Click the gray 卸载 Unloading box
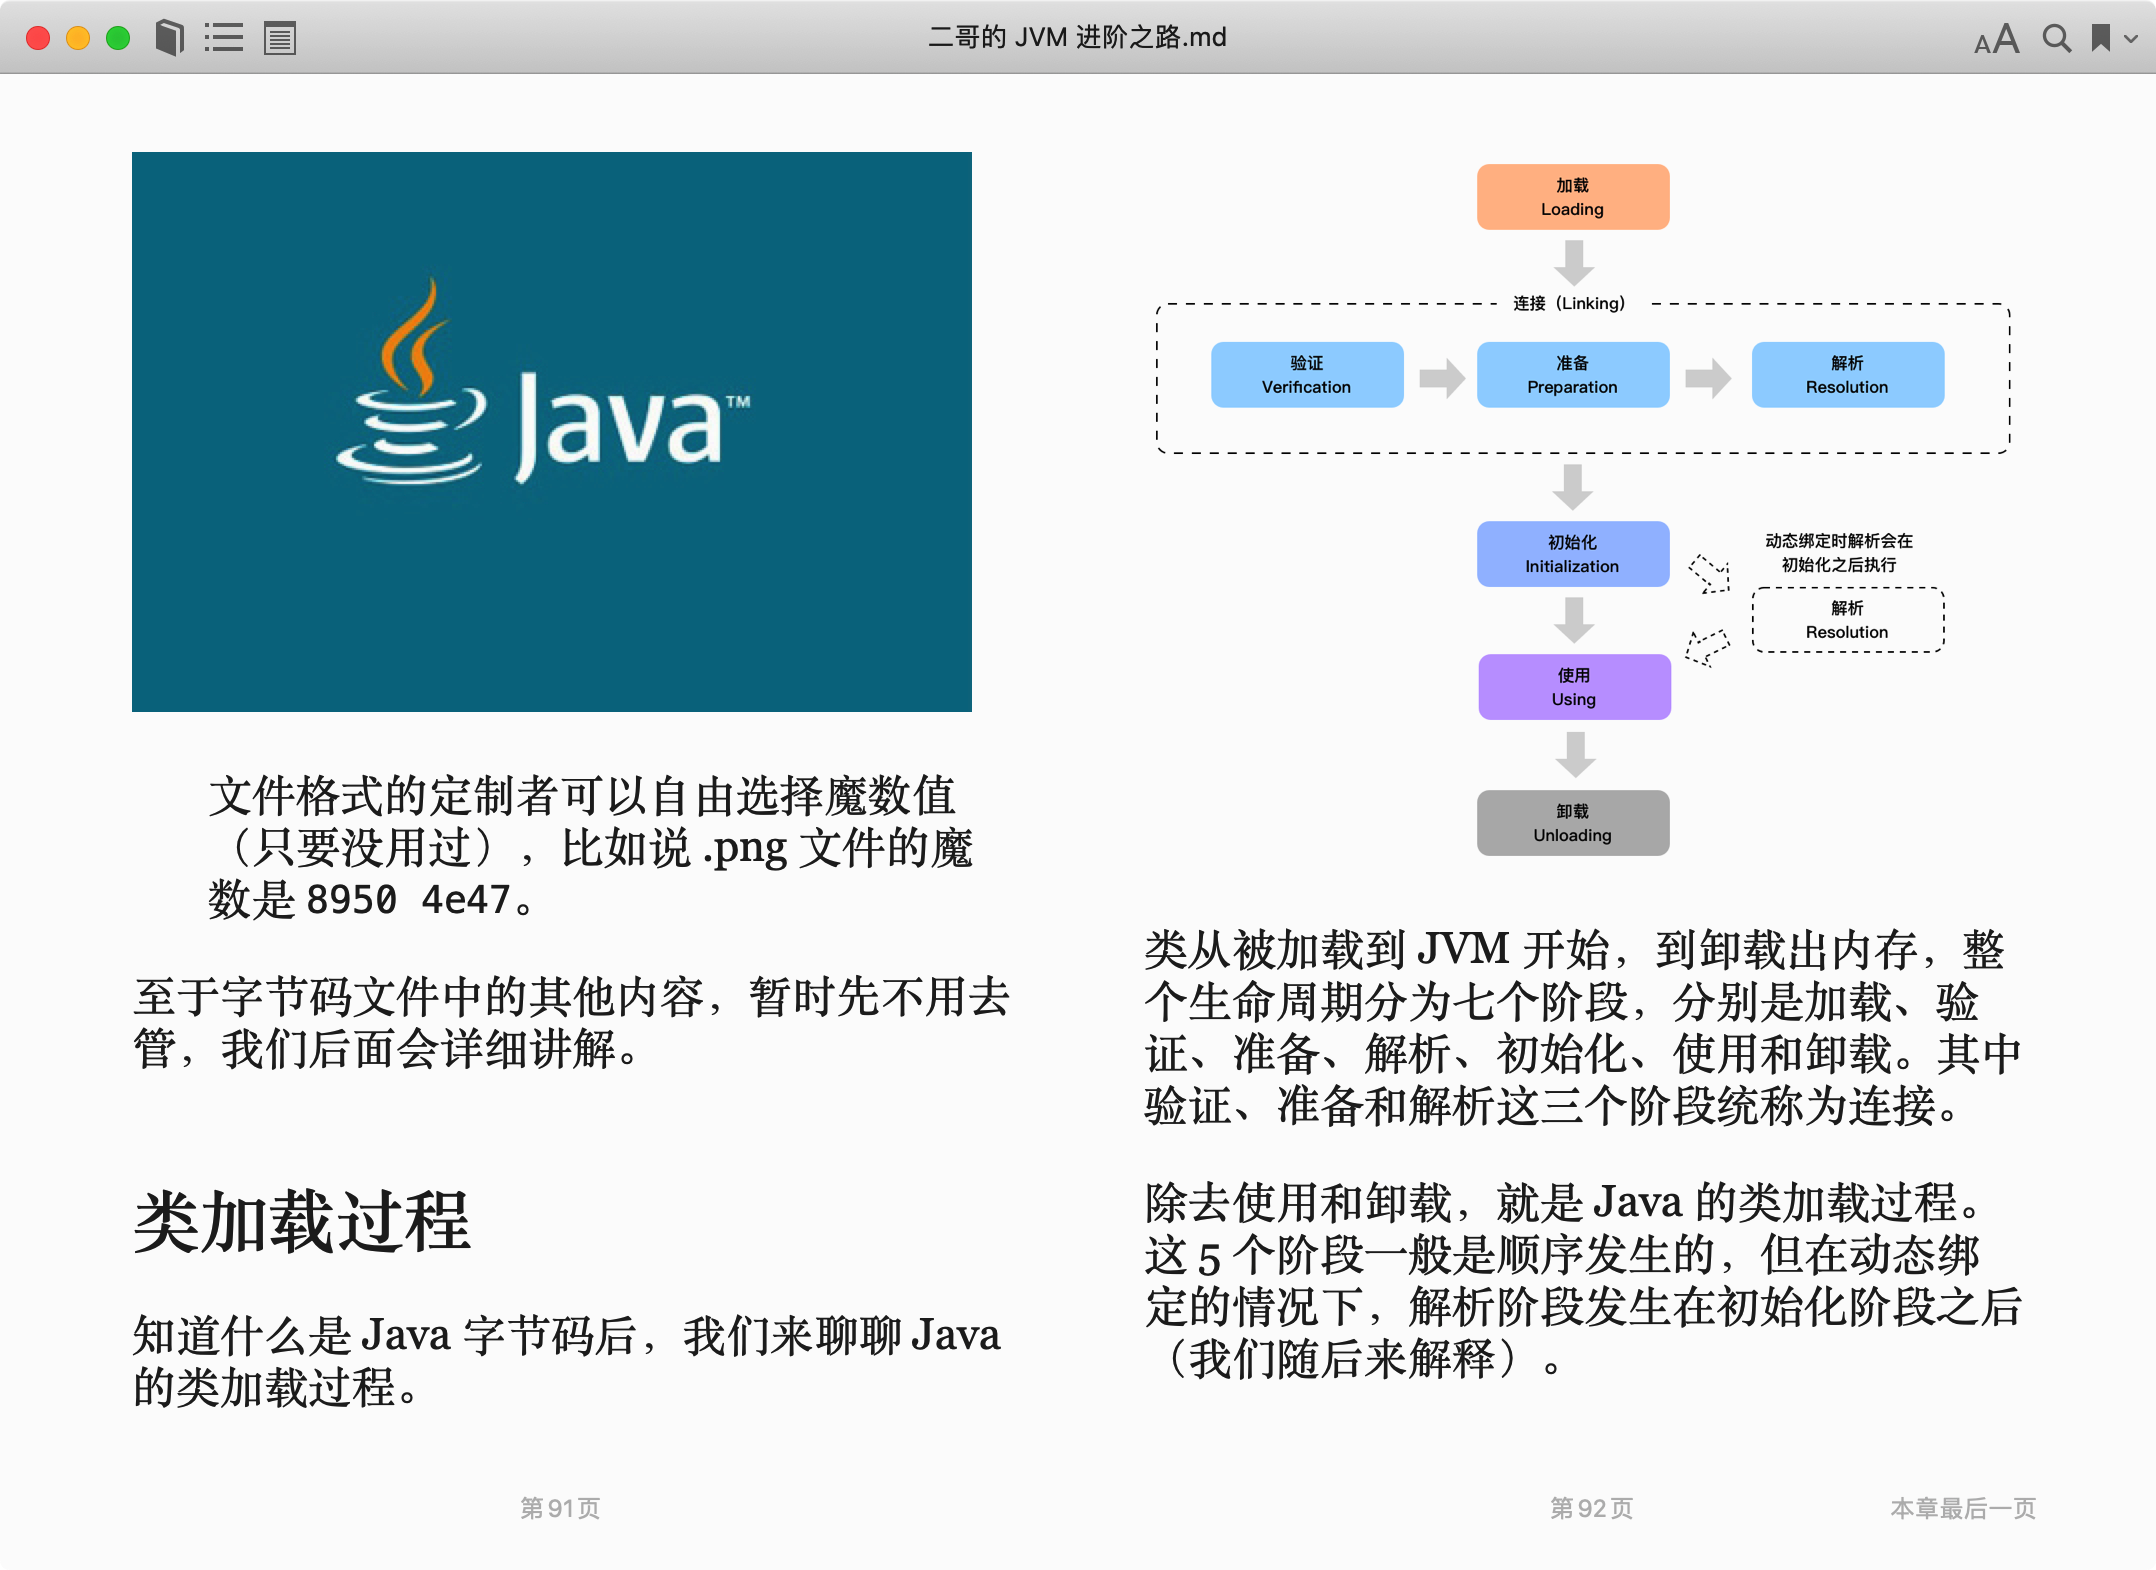 coord(1572,822)
